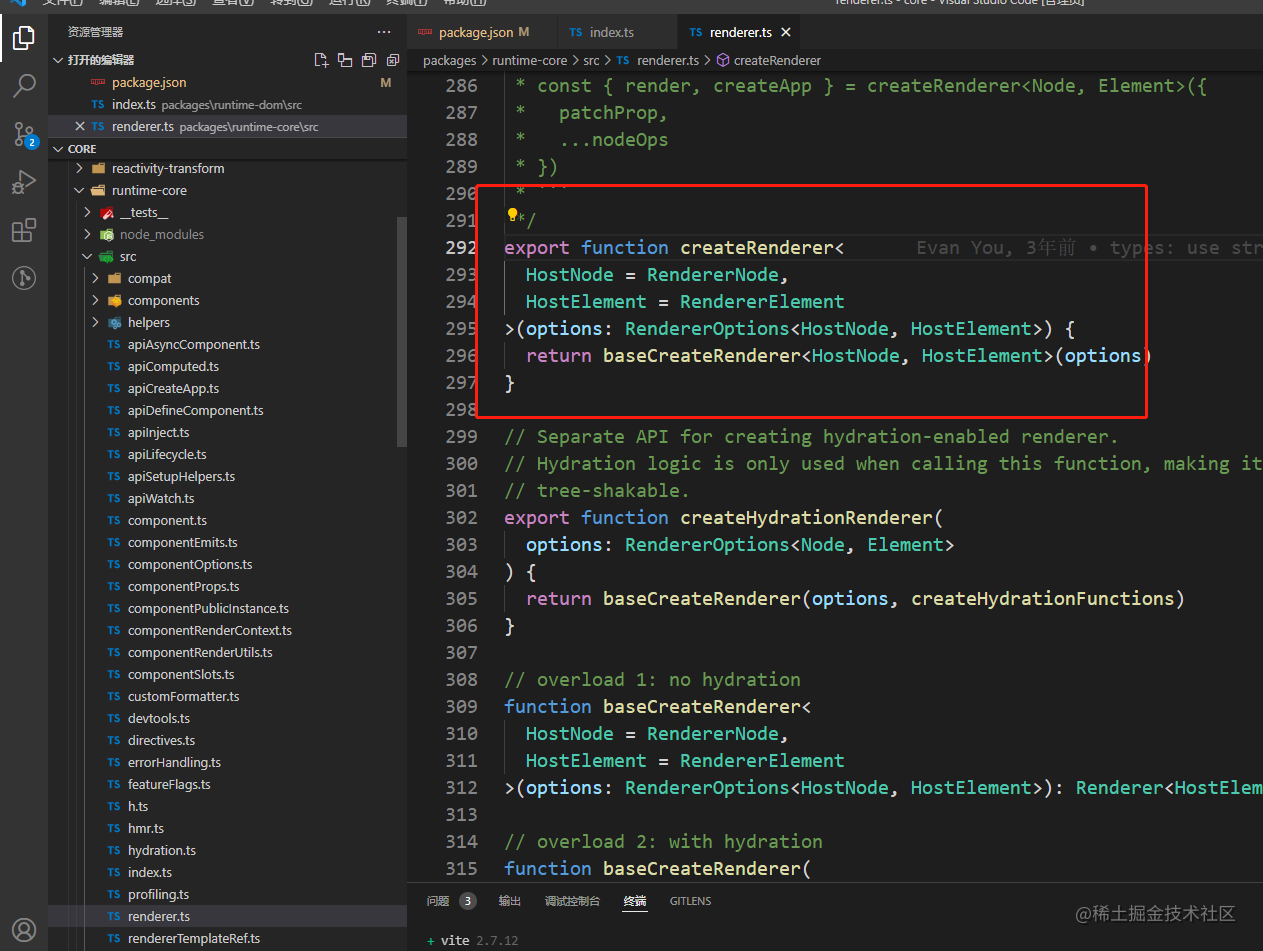
Task: Close renderer.ts in open editors list
Action: pos(80,126)
